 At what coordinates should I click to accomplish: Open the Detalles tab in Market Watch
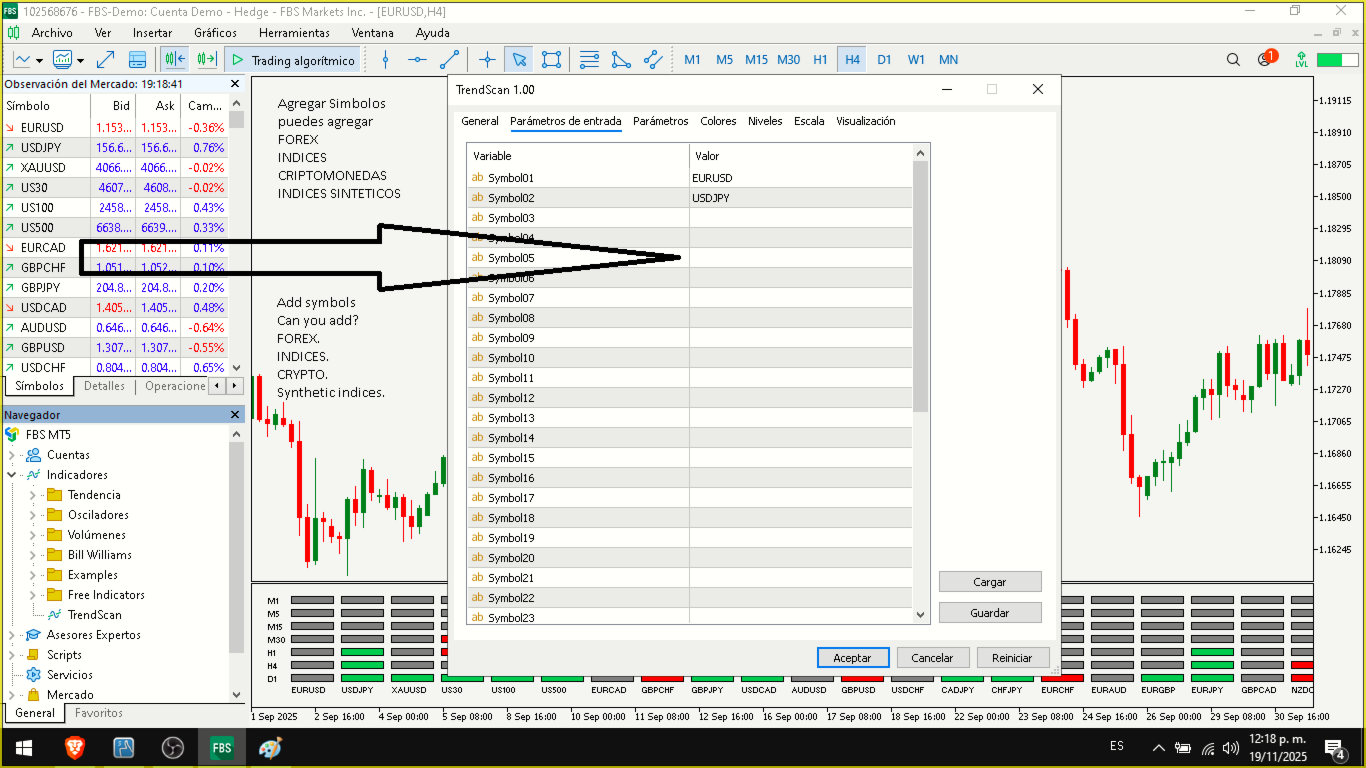pyautogui.click(x=104, y=386)
